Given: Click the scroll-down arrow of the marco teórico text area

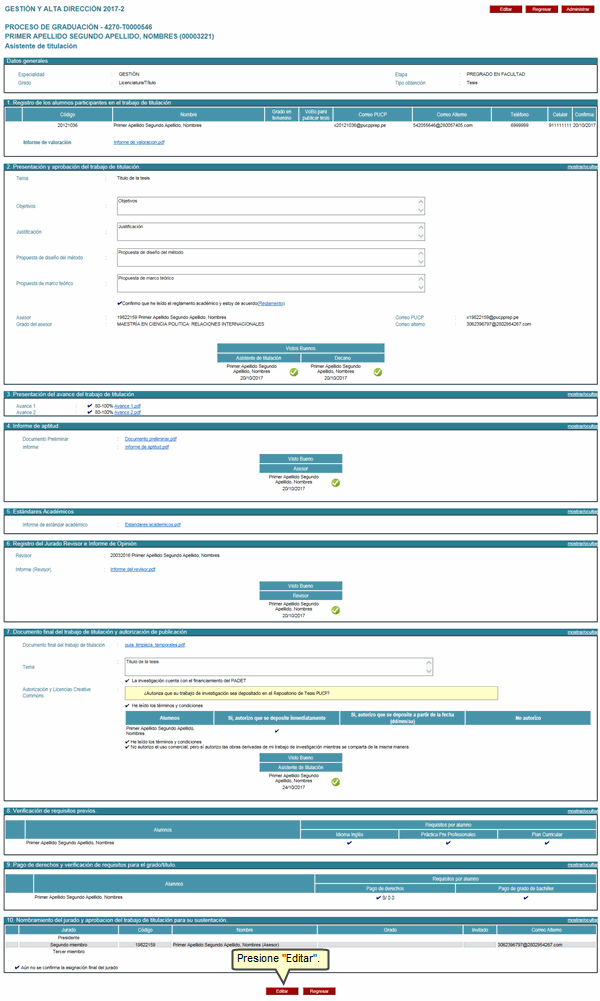Looking at the screenshot, I should 421,288.
